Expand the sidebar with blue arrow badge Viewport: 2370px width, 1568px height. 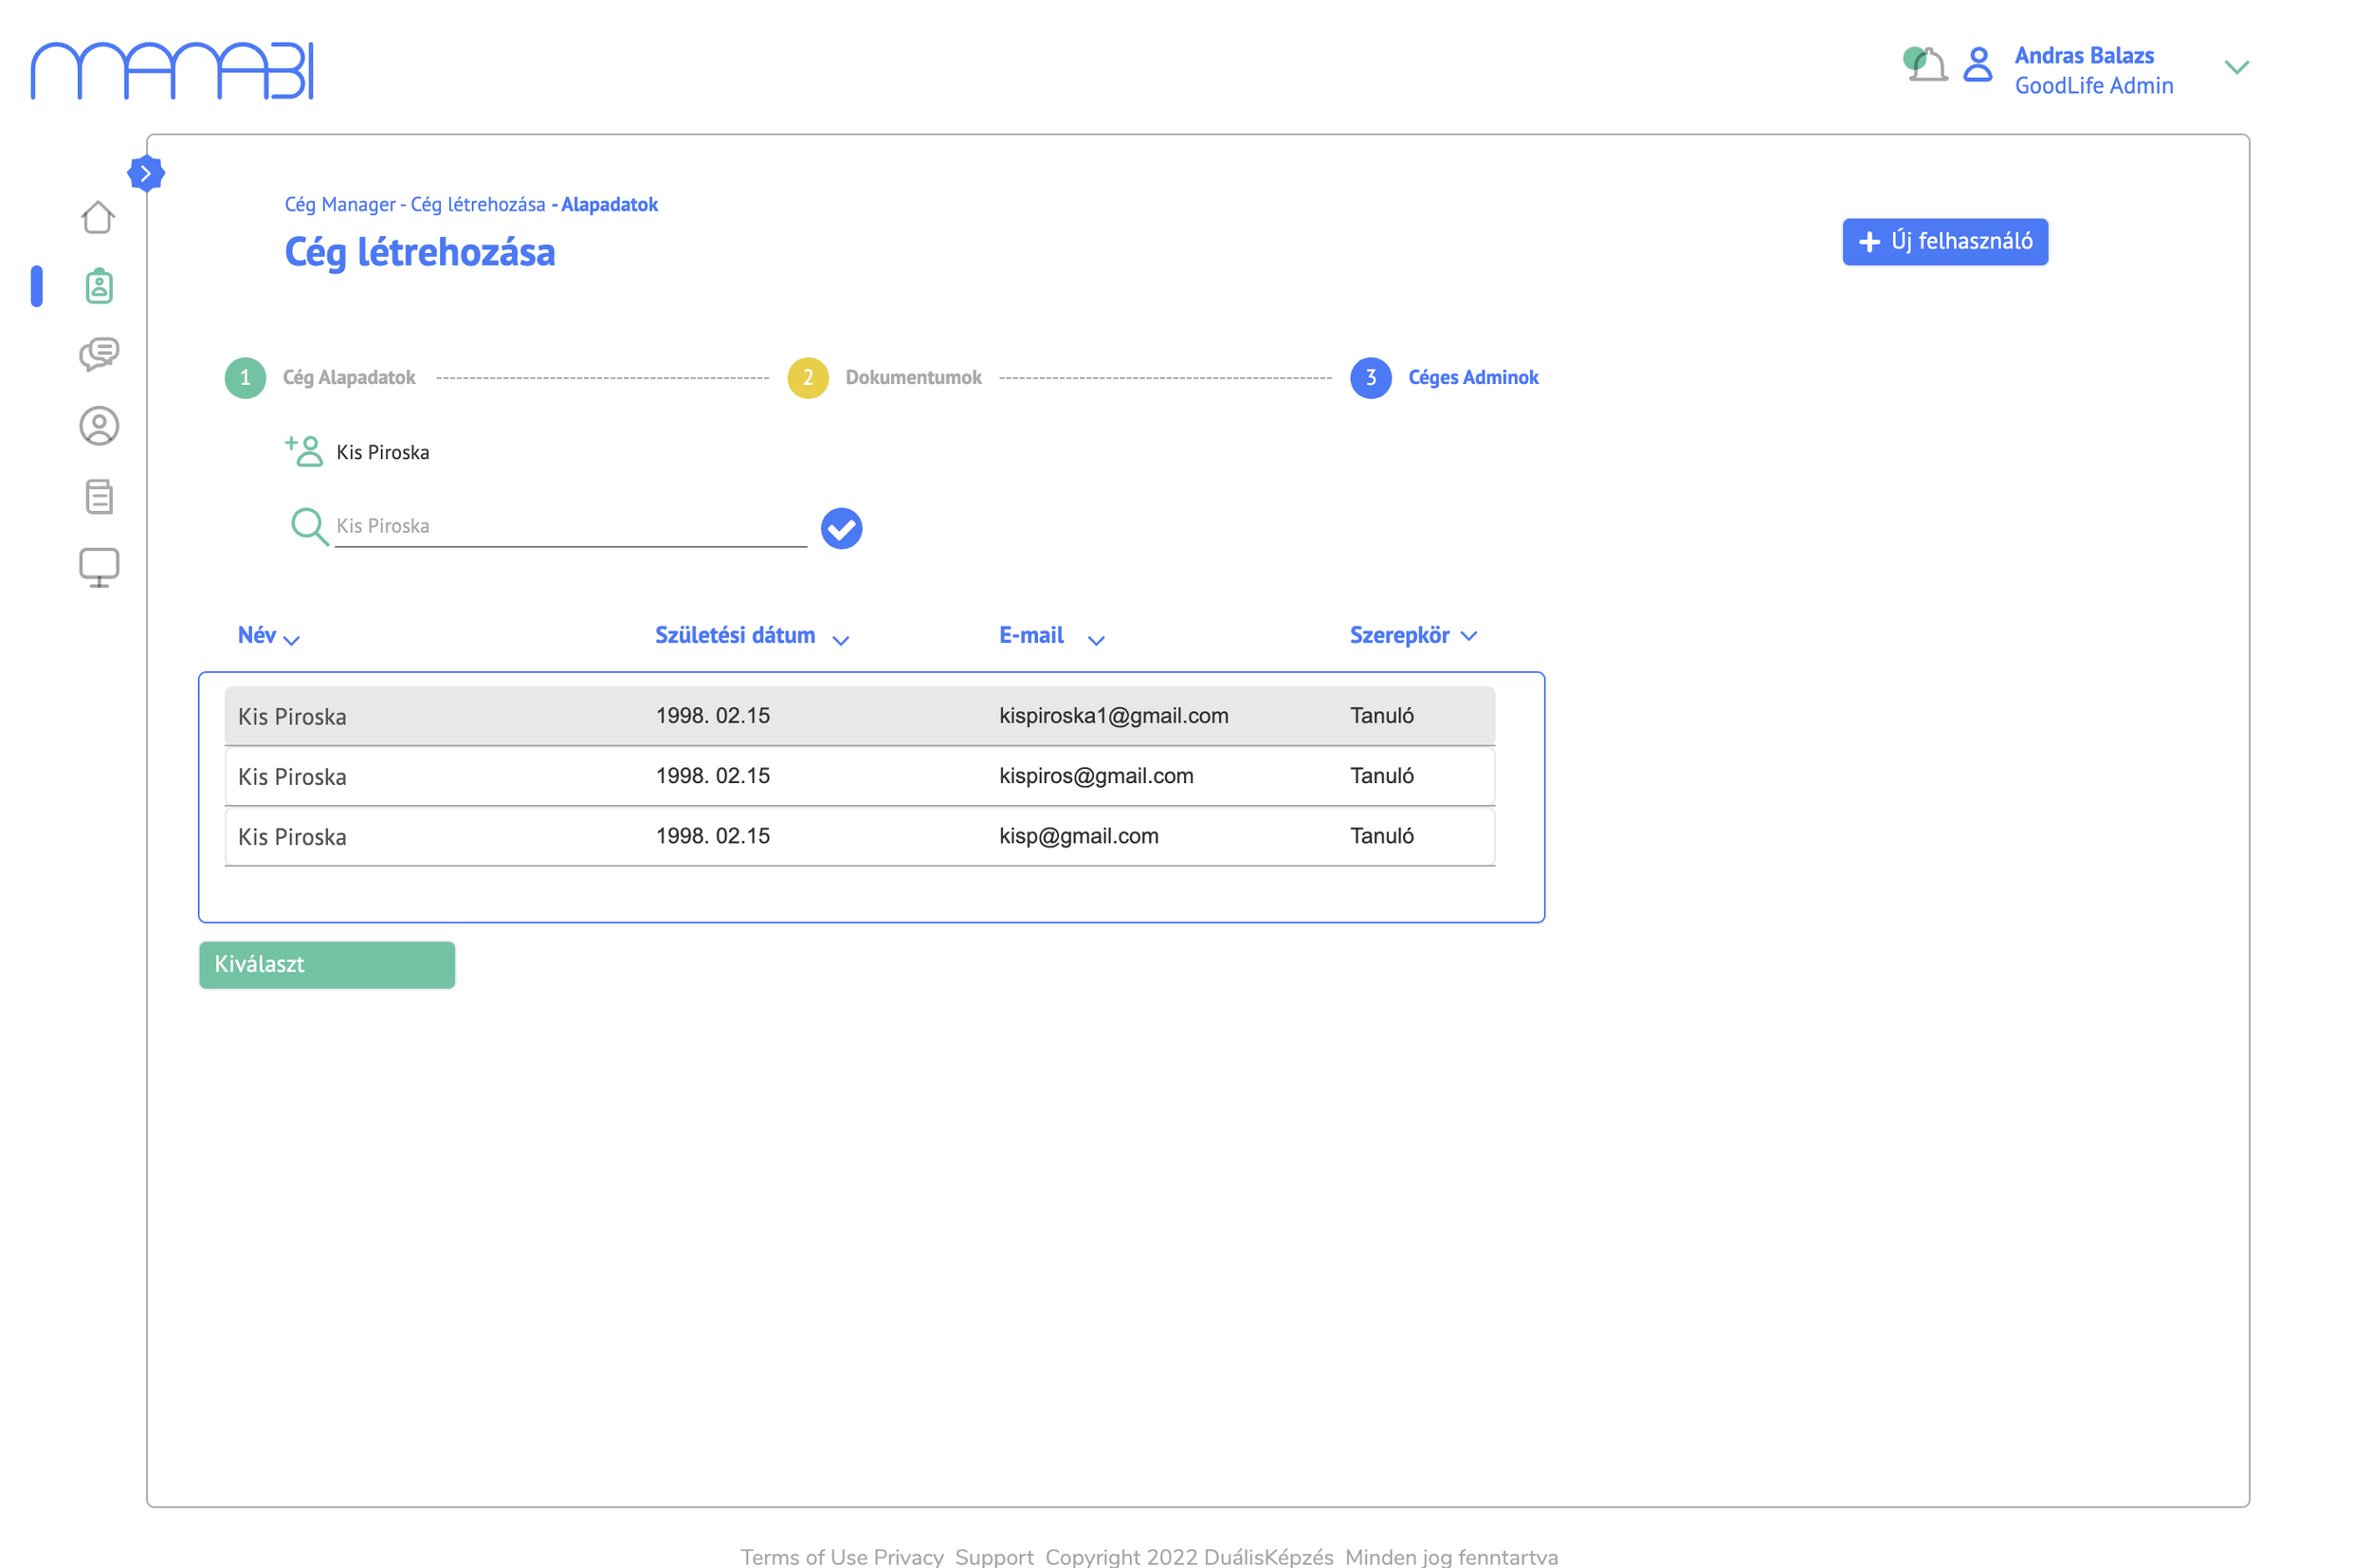146,173
